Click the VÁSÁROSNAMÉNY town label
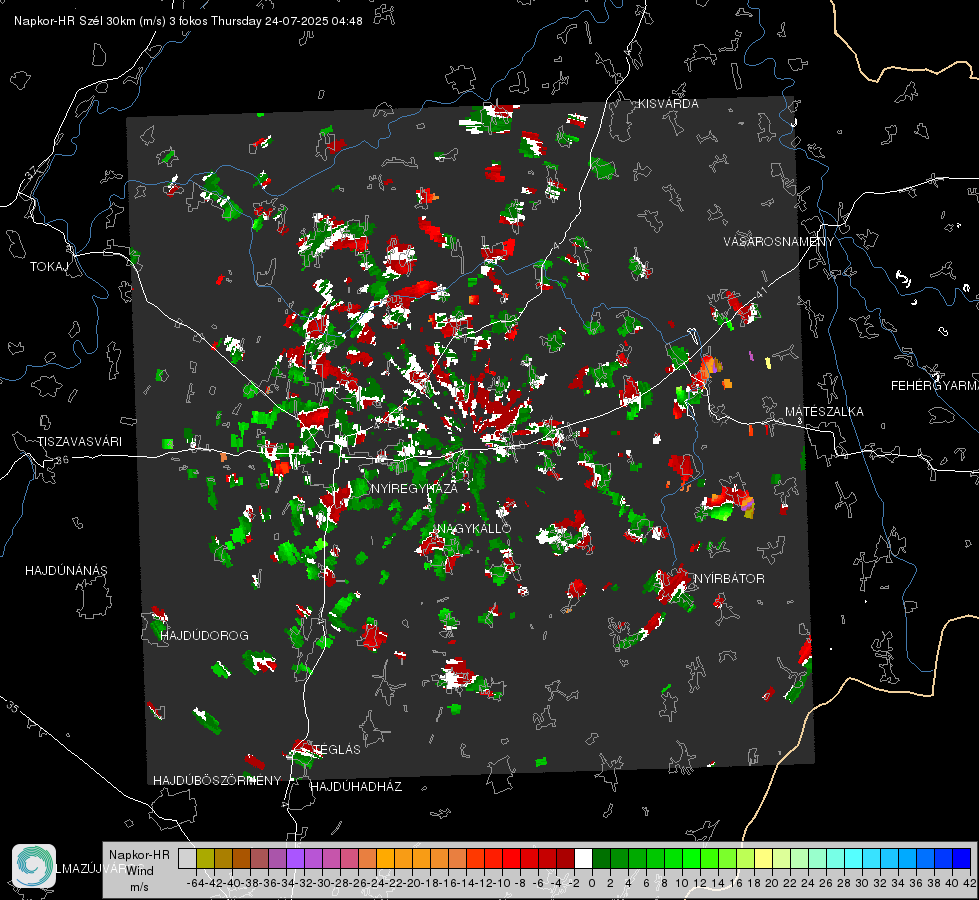 [779, 242]
